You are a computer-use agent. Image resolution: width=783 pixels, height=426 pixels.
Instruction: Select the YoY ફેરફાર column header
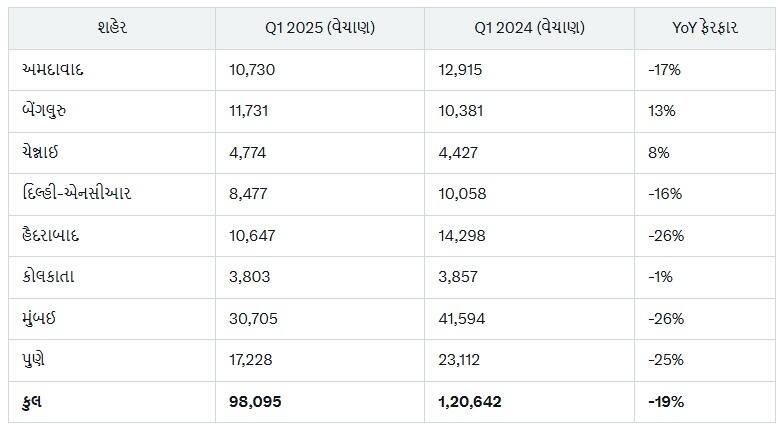point(705,28)
